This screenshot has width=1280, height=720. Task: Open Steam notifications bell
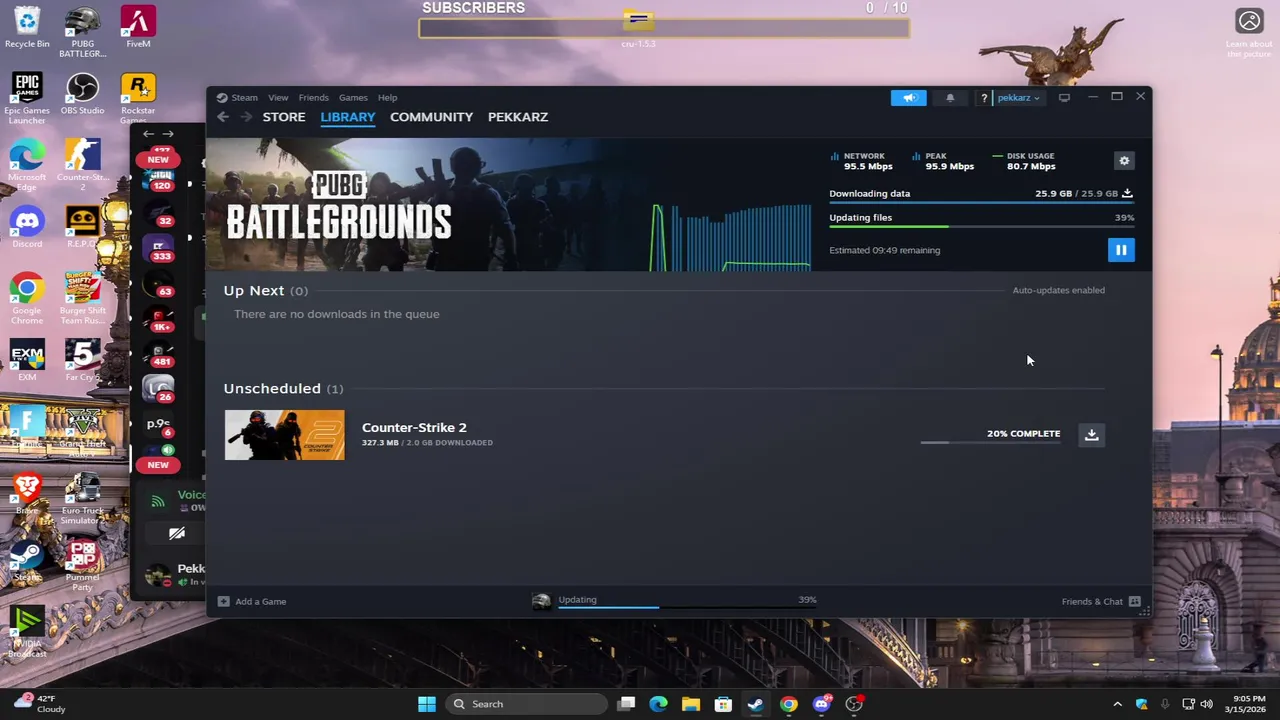coord(950,97)
